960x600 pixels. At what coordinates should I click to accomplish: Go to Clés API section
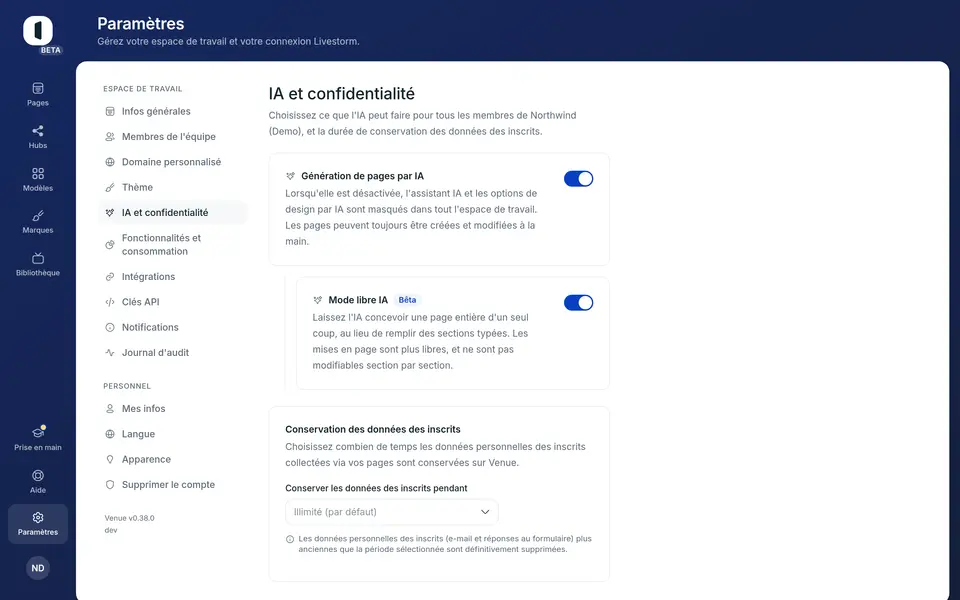point(173,302)
